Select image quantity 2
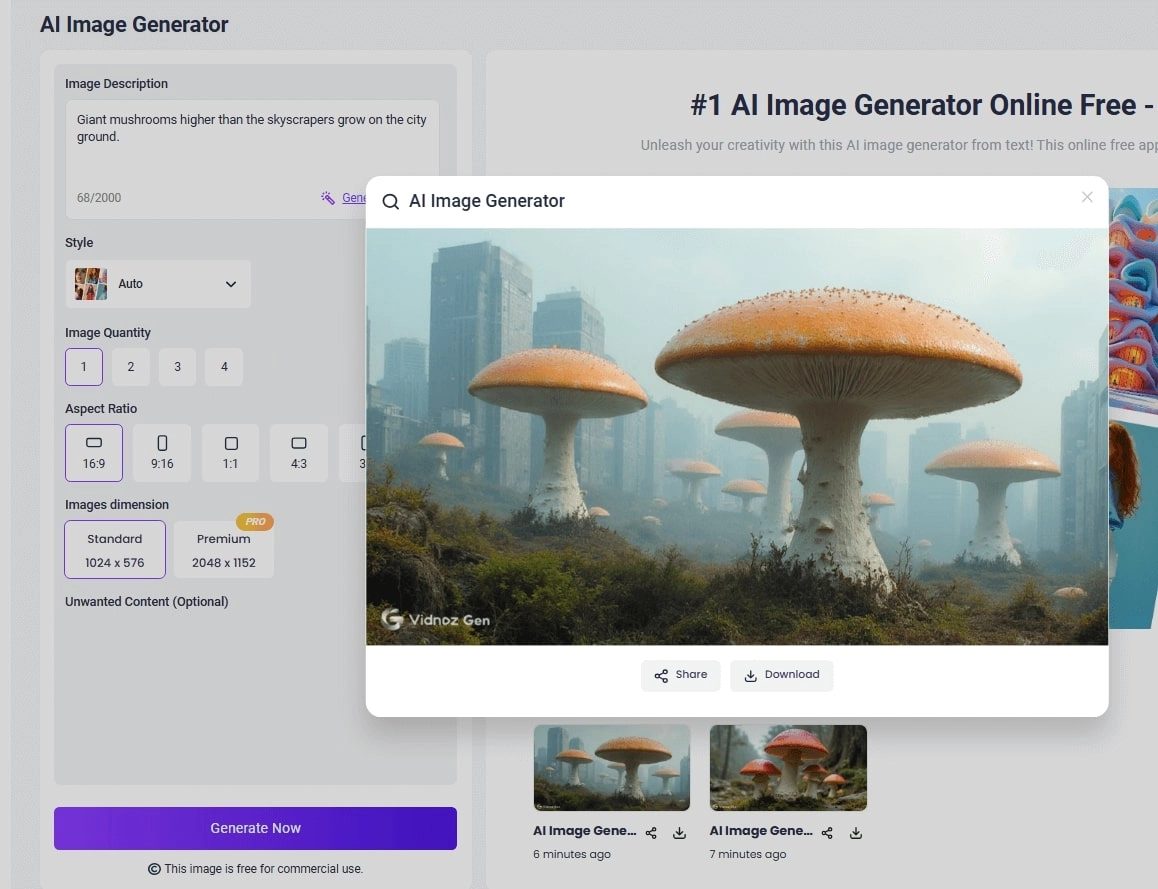1158x889 pixels. [130, 367]
